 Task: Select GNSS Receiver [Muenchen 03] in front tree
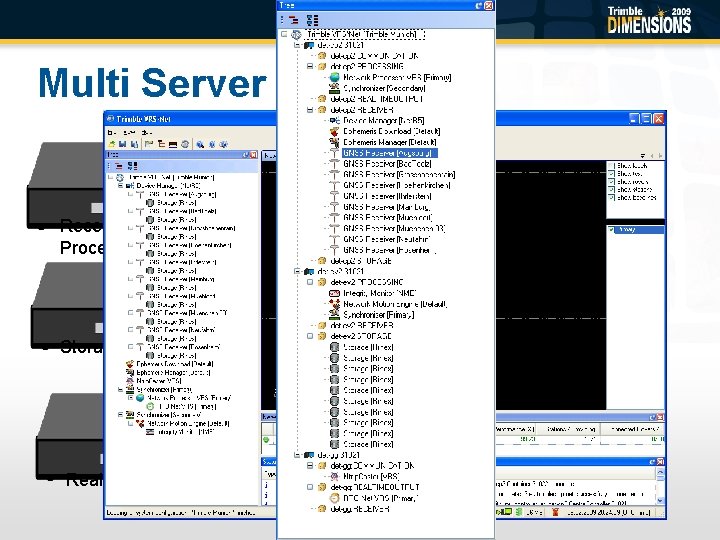[x=394, y=228]
